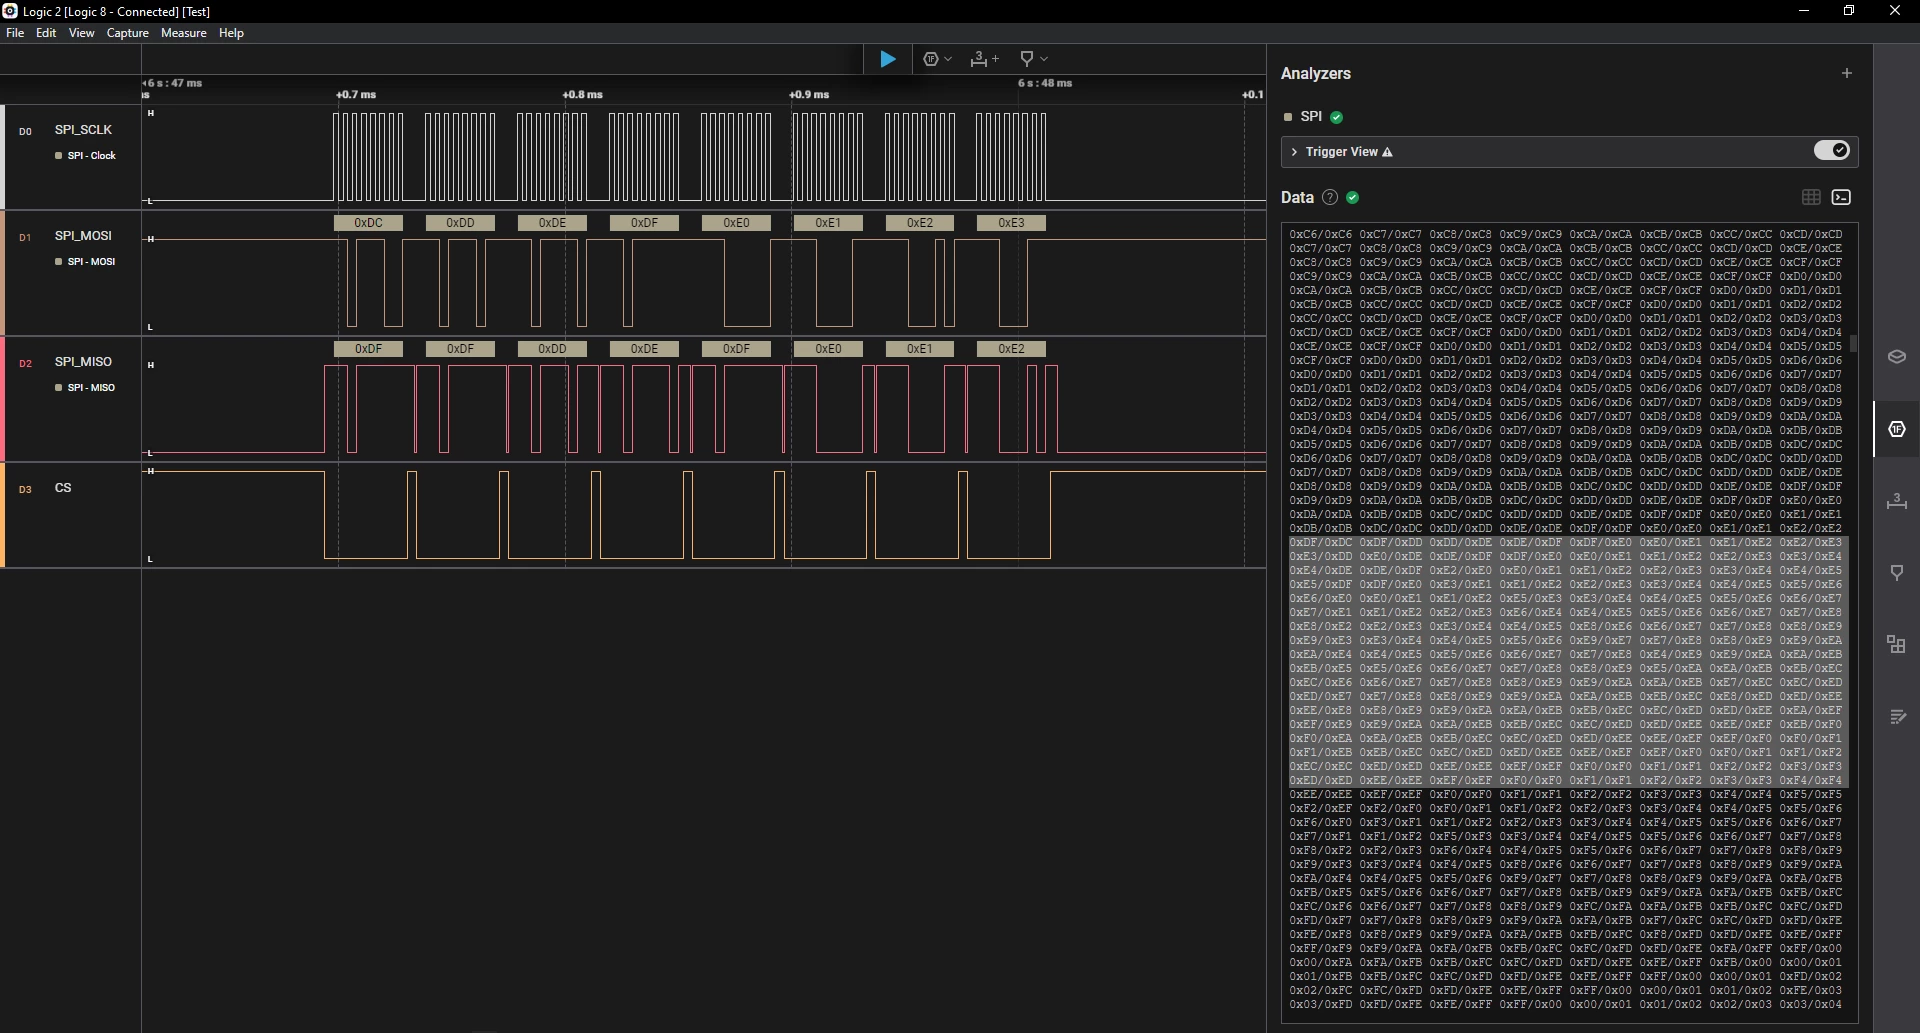Open the Device Settings sidebar icon
The width and height of the screenshot is (1920, 1033).
(x=1897, y=357)
